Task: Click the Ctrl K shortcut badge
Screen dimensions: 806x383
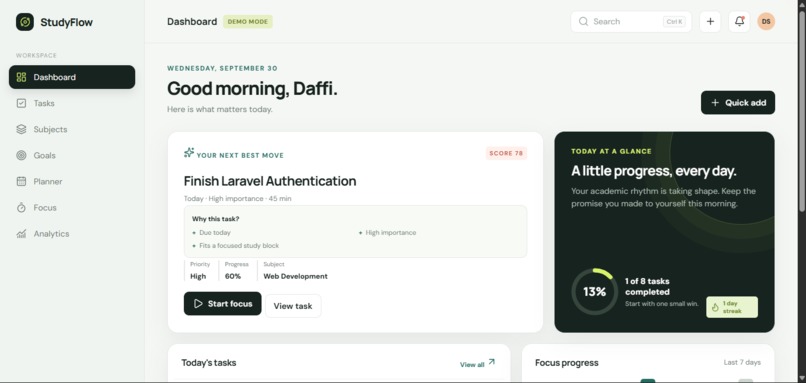Action: [x=674, y=22]
